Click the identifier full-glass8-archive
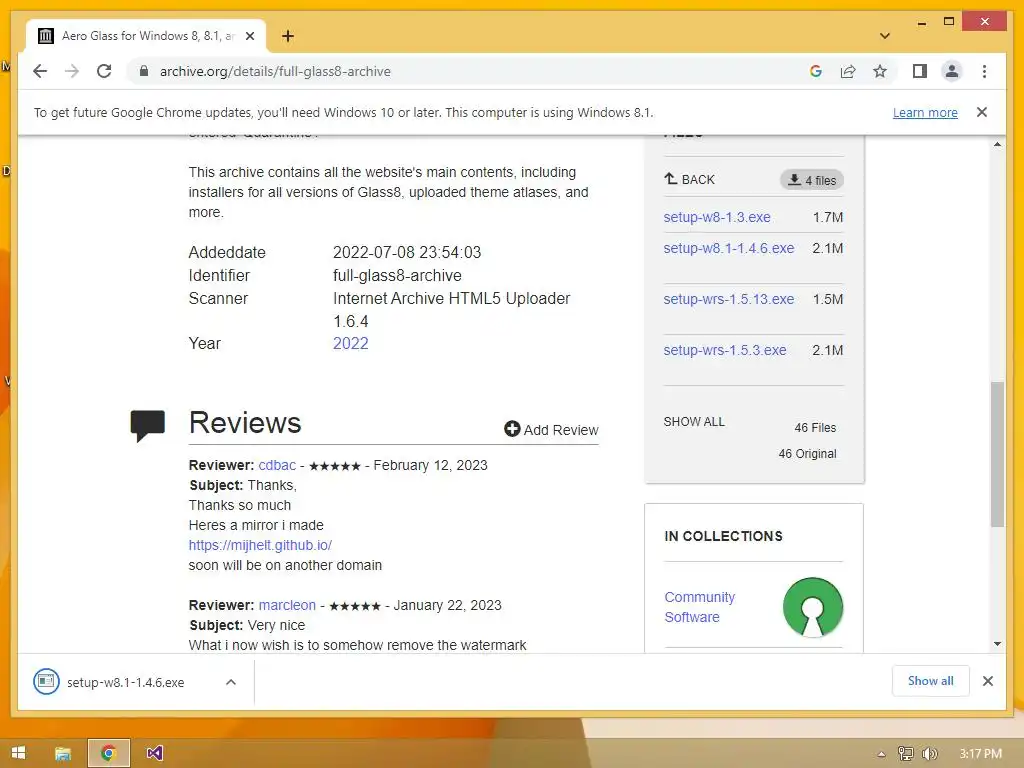Screen dimensions: 1024x768 pos(397,276)
